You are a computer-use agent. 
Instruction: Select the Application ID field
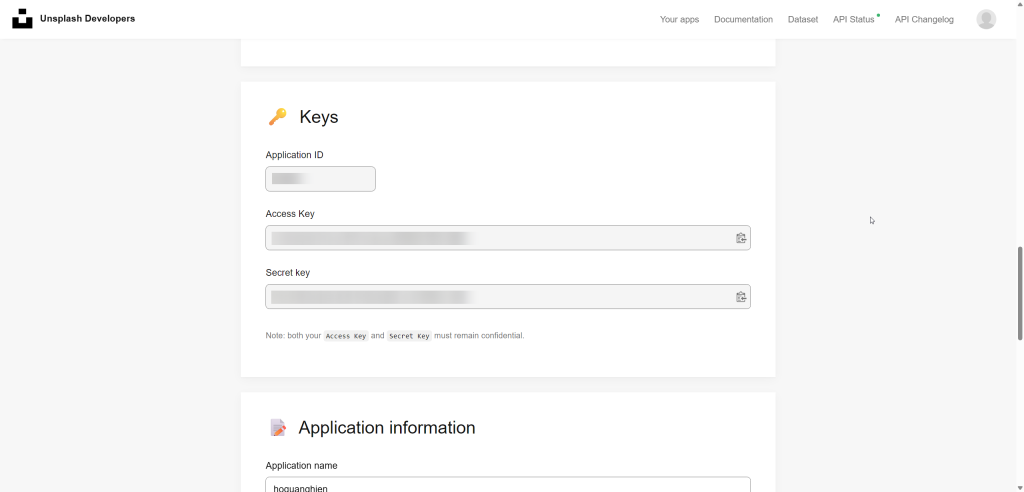coord(320,179)
